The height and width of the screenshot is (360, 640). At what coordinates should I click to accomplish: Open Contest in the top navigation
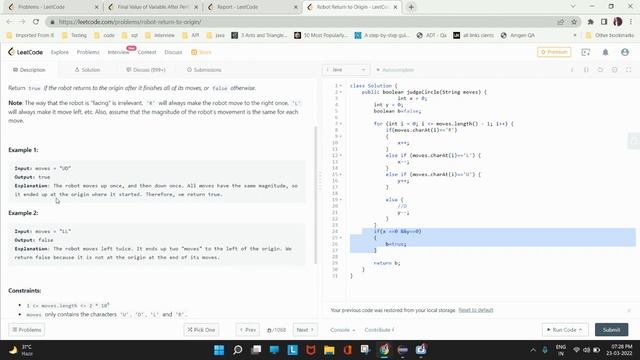pyautogui.click(x=147, y=52)
